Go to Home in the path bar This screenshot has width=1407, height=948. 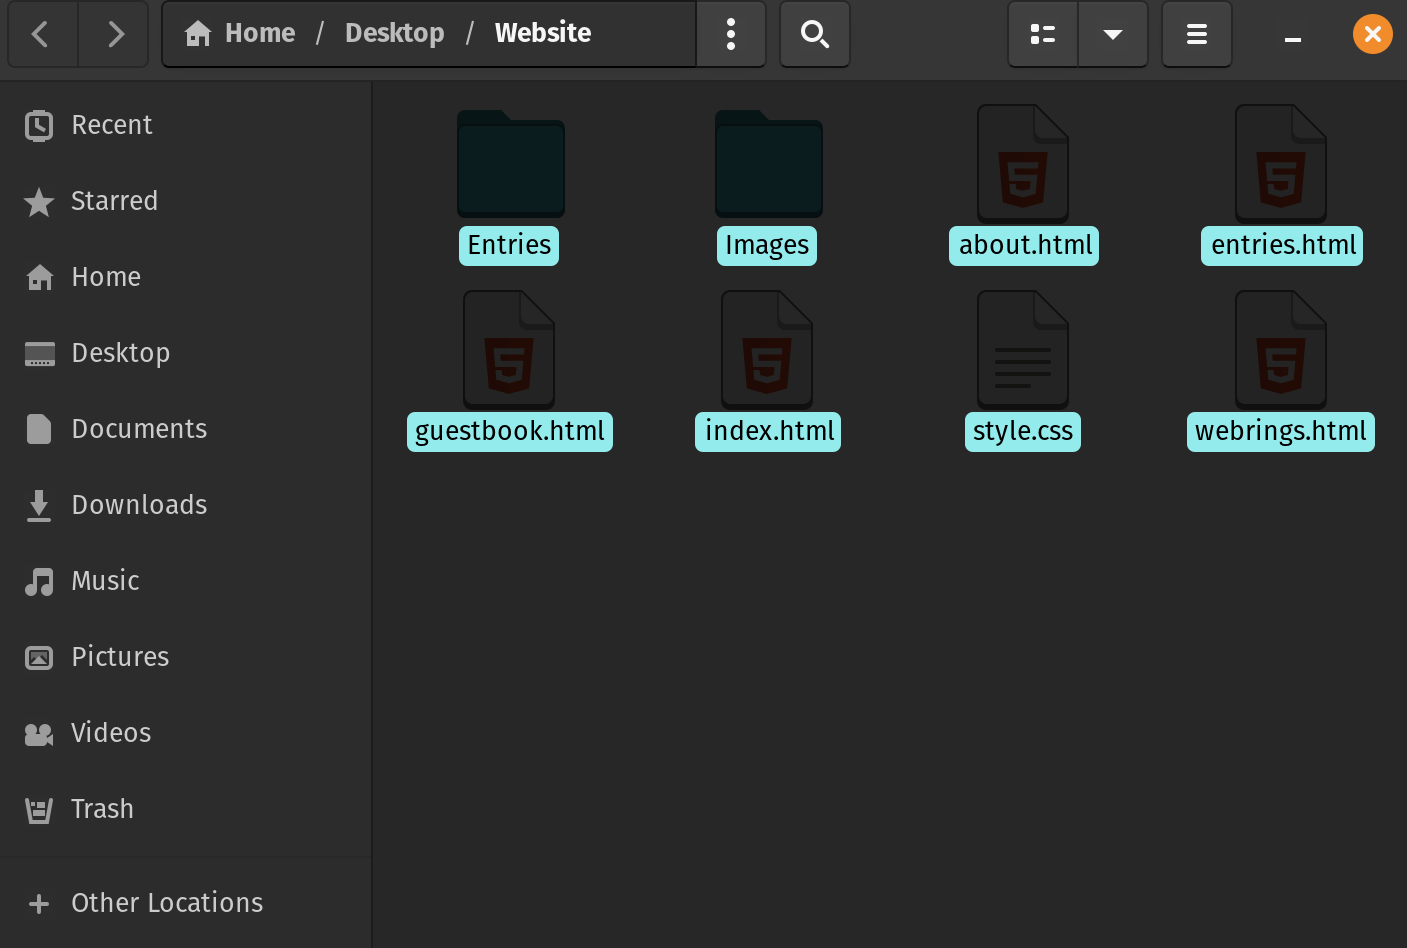241,33
